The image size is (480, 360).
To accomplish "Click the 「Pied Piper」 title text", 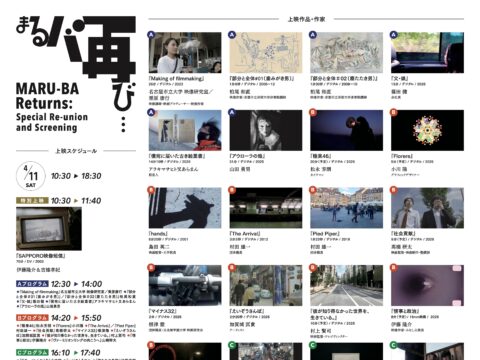I will (x=325, y=234).
